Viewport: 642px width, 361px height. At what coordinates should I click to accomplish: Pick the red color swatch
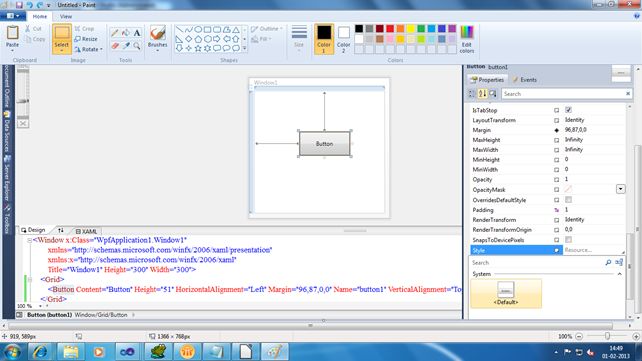click(x=390, y=29)
